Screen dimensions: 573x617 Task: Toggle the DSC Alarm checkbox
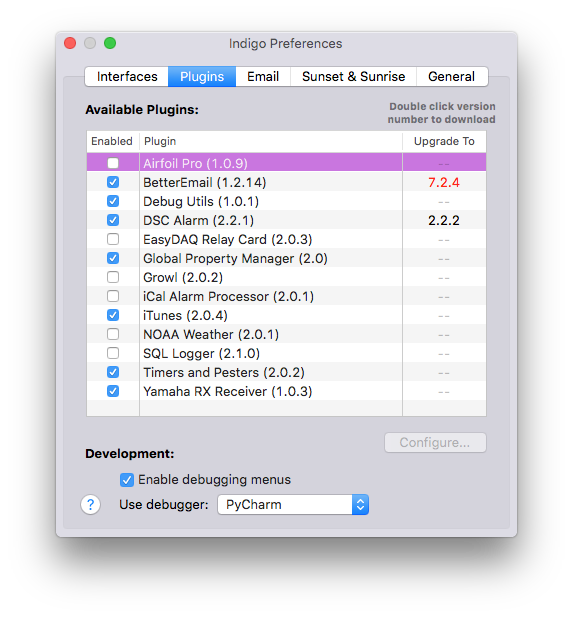(x=113, y=220)
